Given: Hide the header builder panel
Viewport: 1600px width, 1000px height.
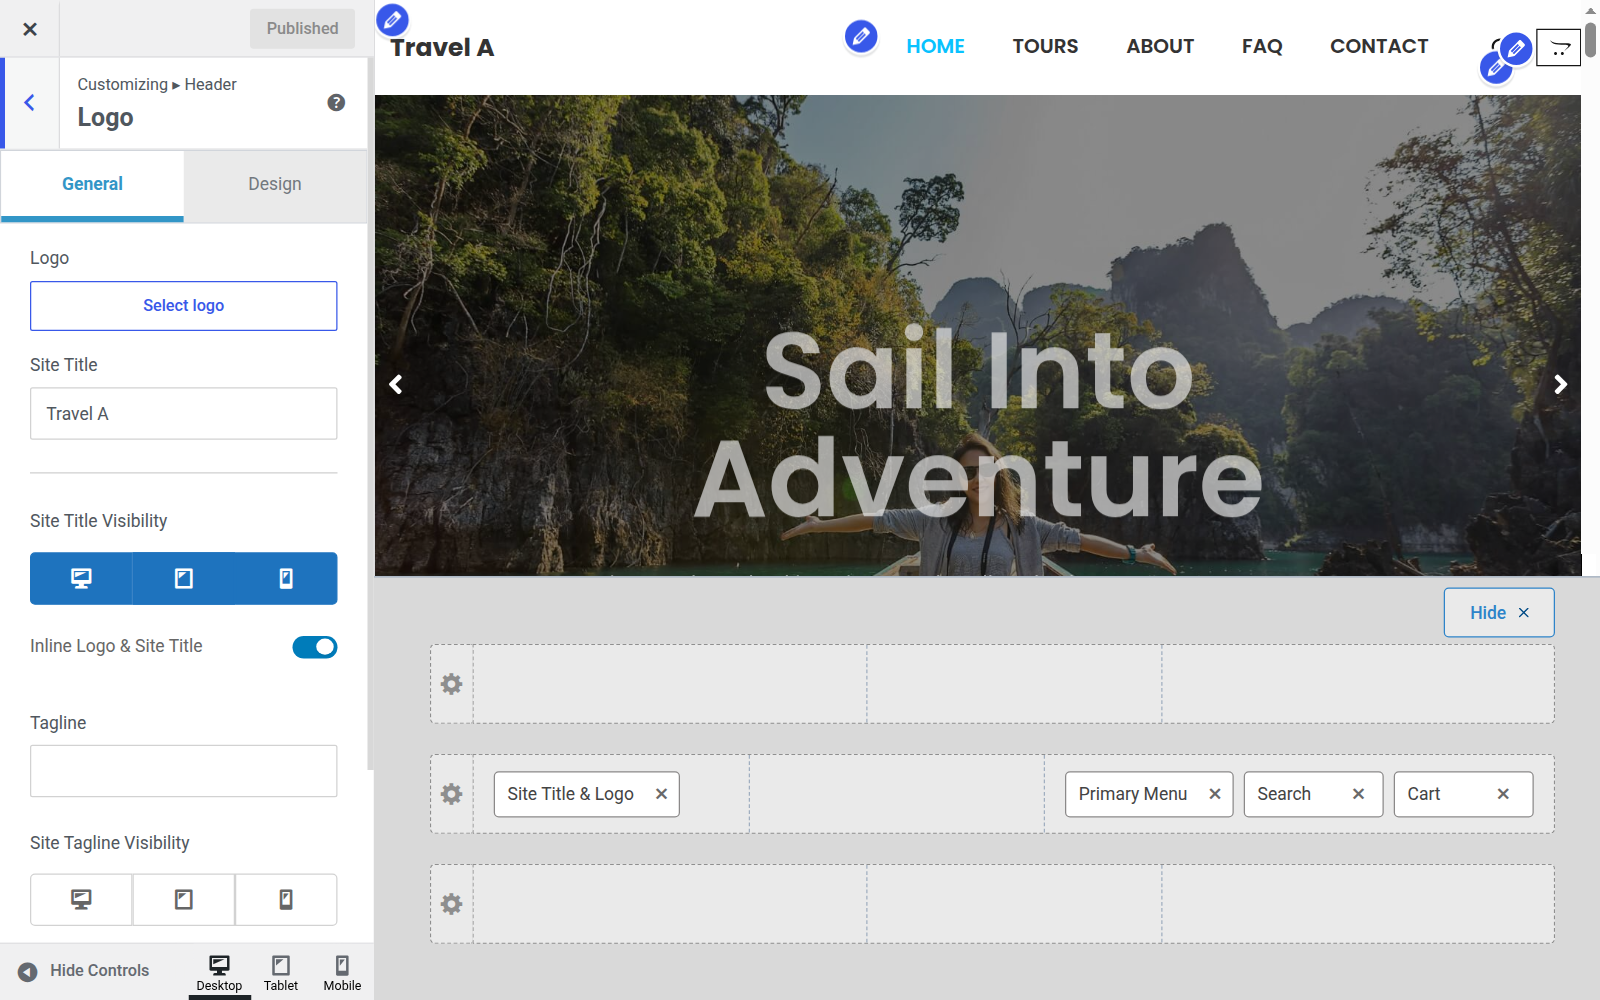Looking at the screenshot, I should [x=1499, y=612].
